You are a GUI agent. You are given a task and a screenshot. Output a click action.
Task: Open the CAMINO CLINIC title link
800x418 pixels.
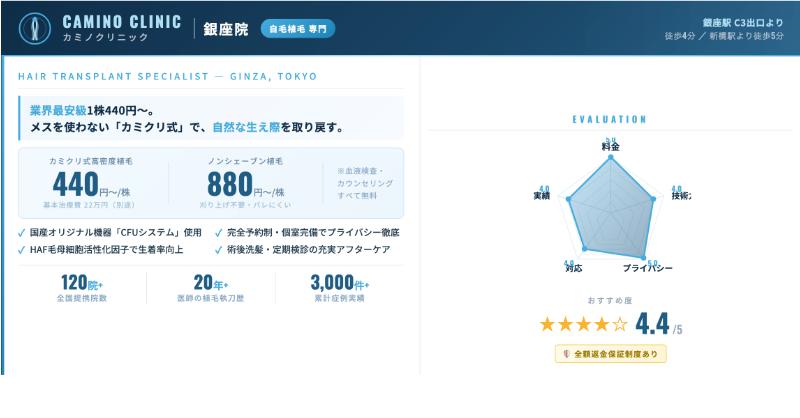[122, 21]
